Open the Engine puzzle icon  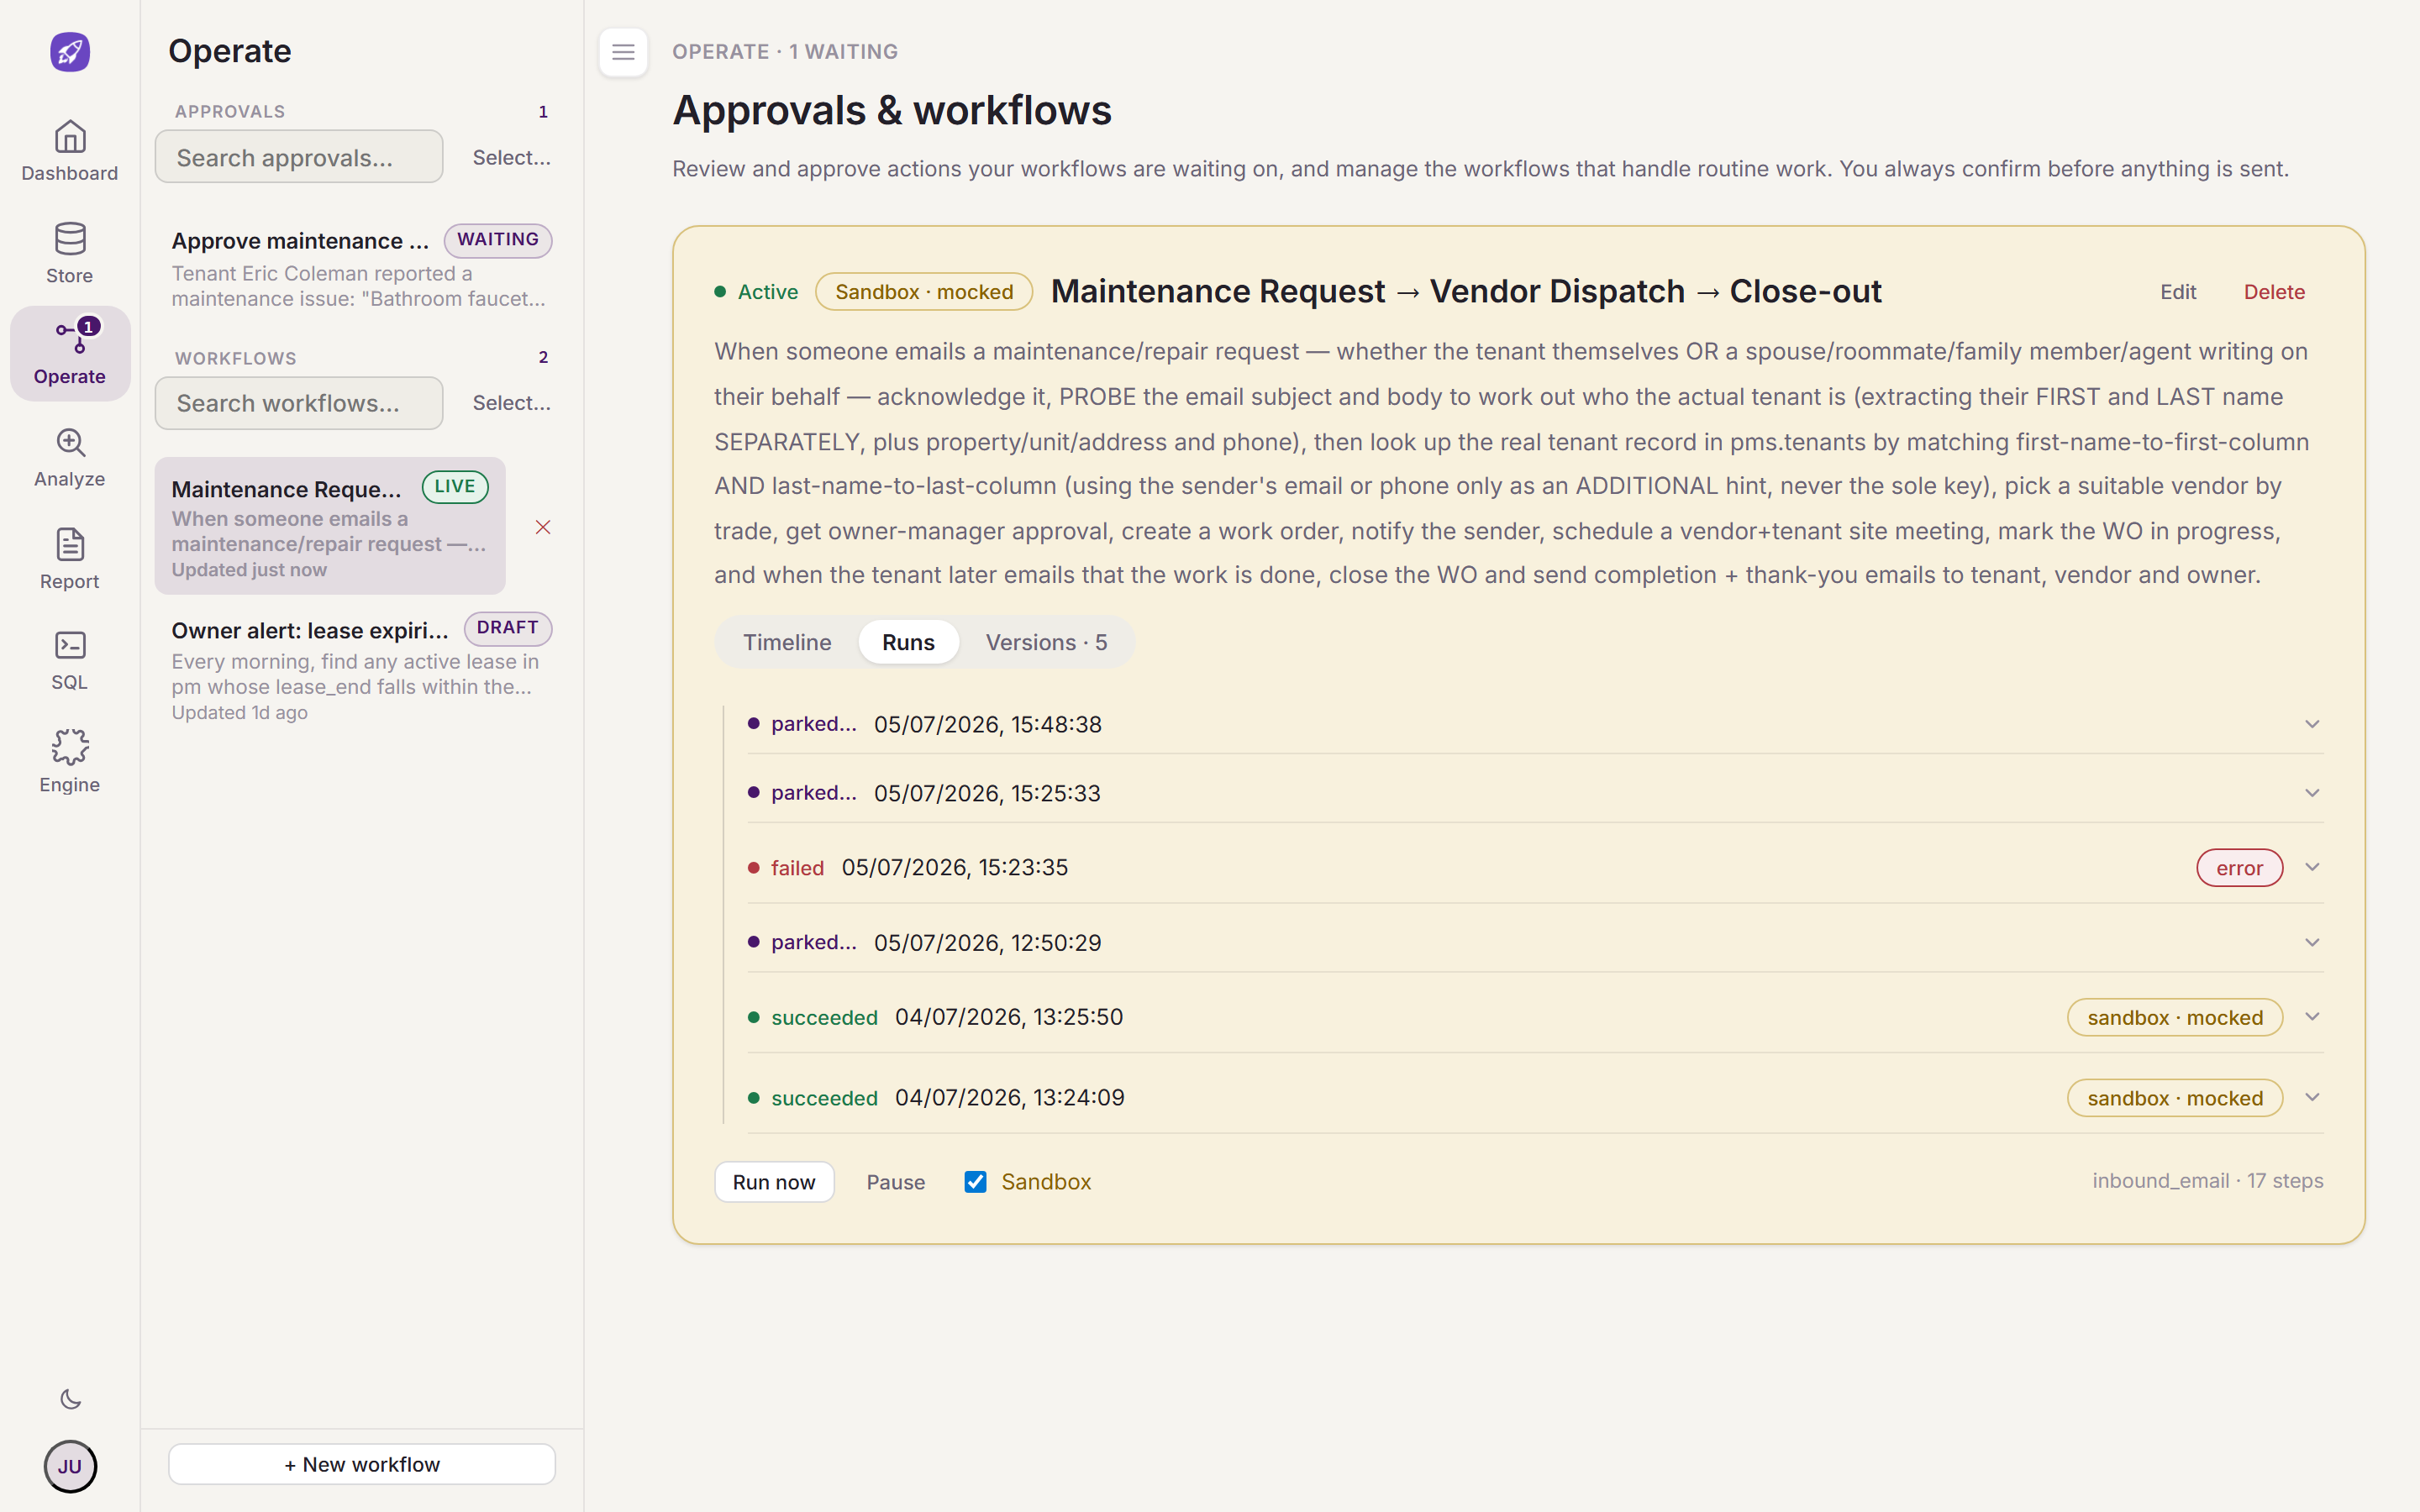tap(70, 748)
